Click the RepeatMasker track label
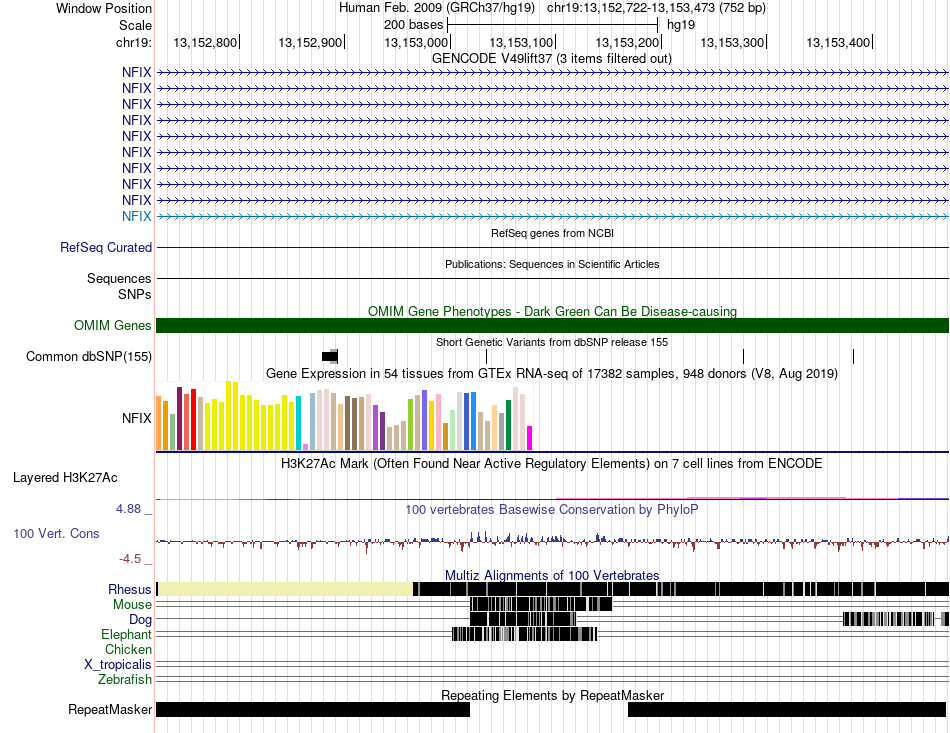 coord(110,709)
